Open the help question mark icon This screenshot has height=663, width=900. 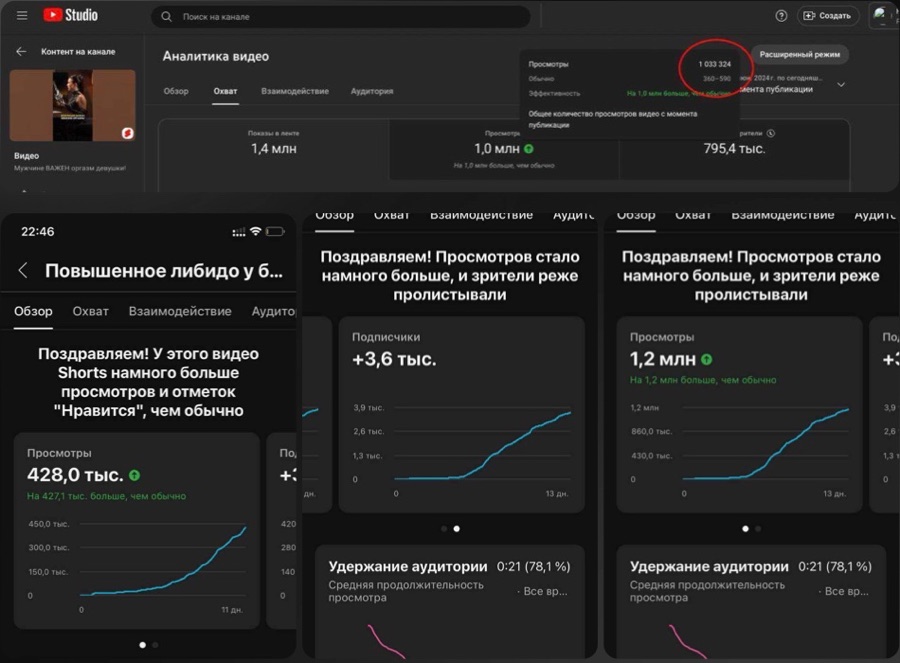tap(781, 16)
